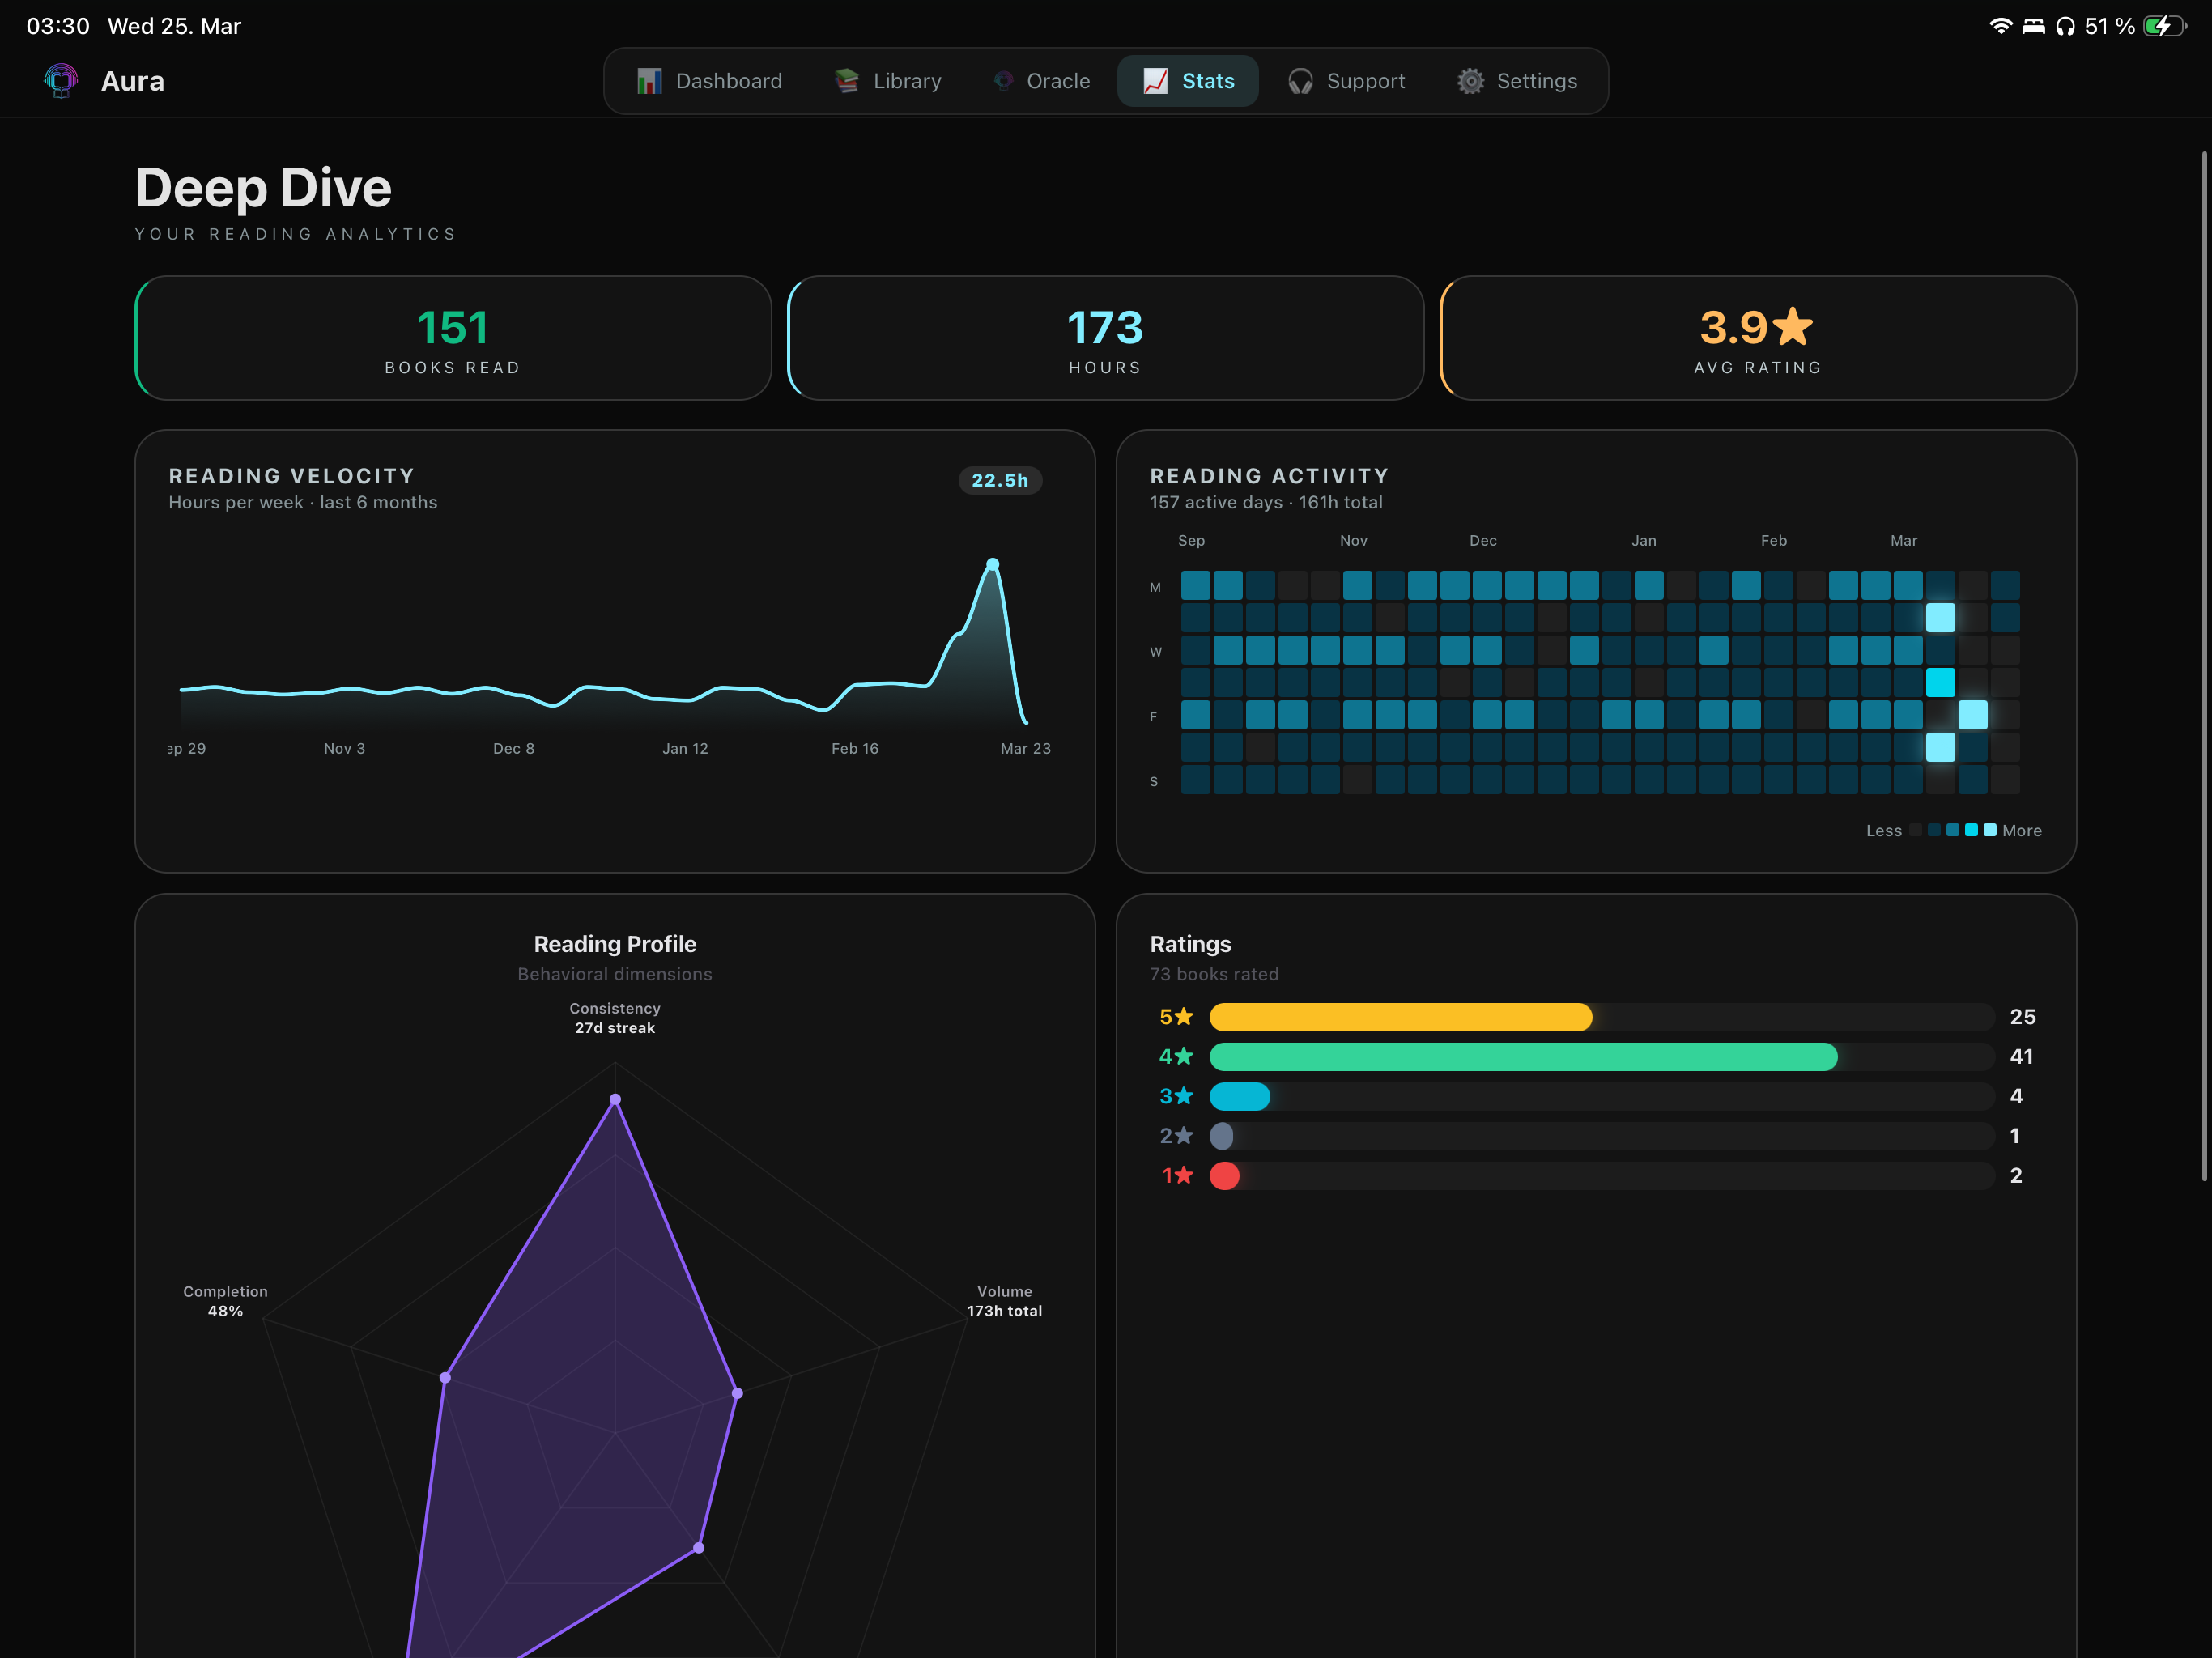Switch to the Library tab

click(x=888, y=81)
